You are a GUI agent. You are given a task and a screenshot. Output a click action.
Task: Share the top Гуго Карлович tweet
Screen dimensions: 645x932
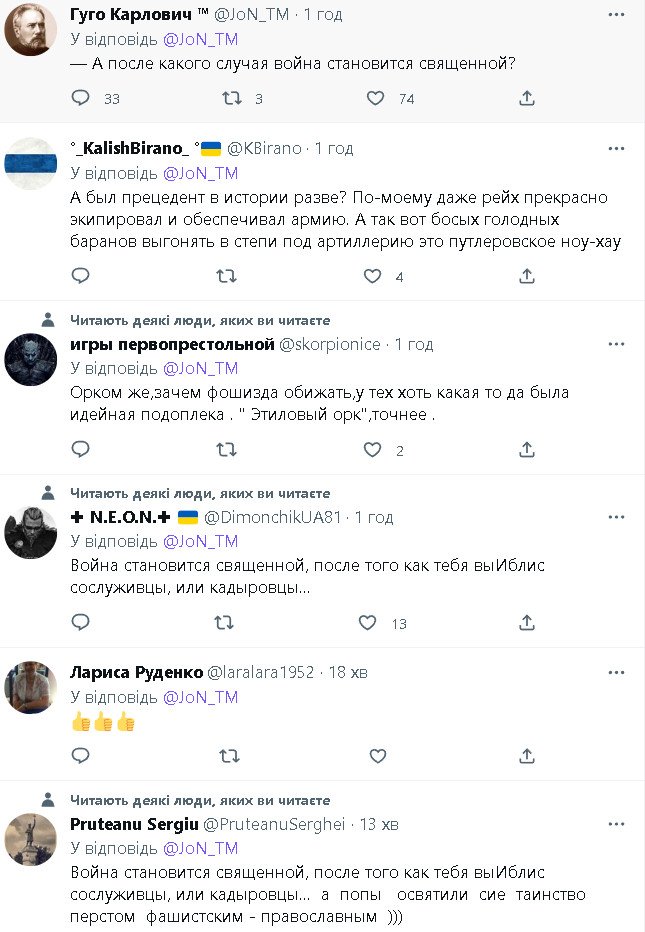pos(526,98)
